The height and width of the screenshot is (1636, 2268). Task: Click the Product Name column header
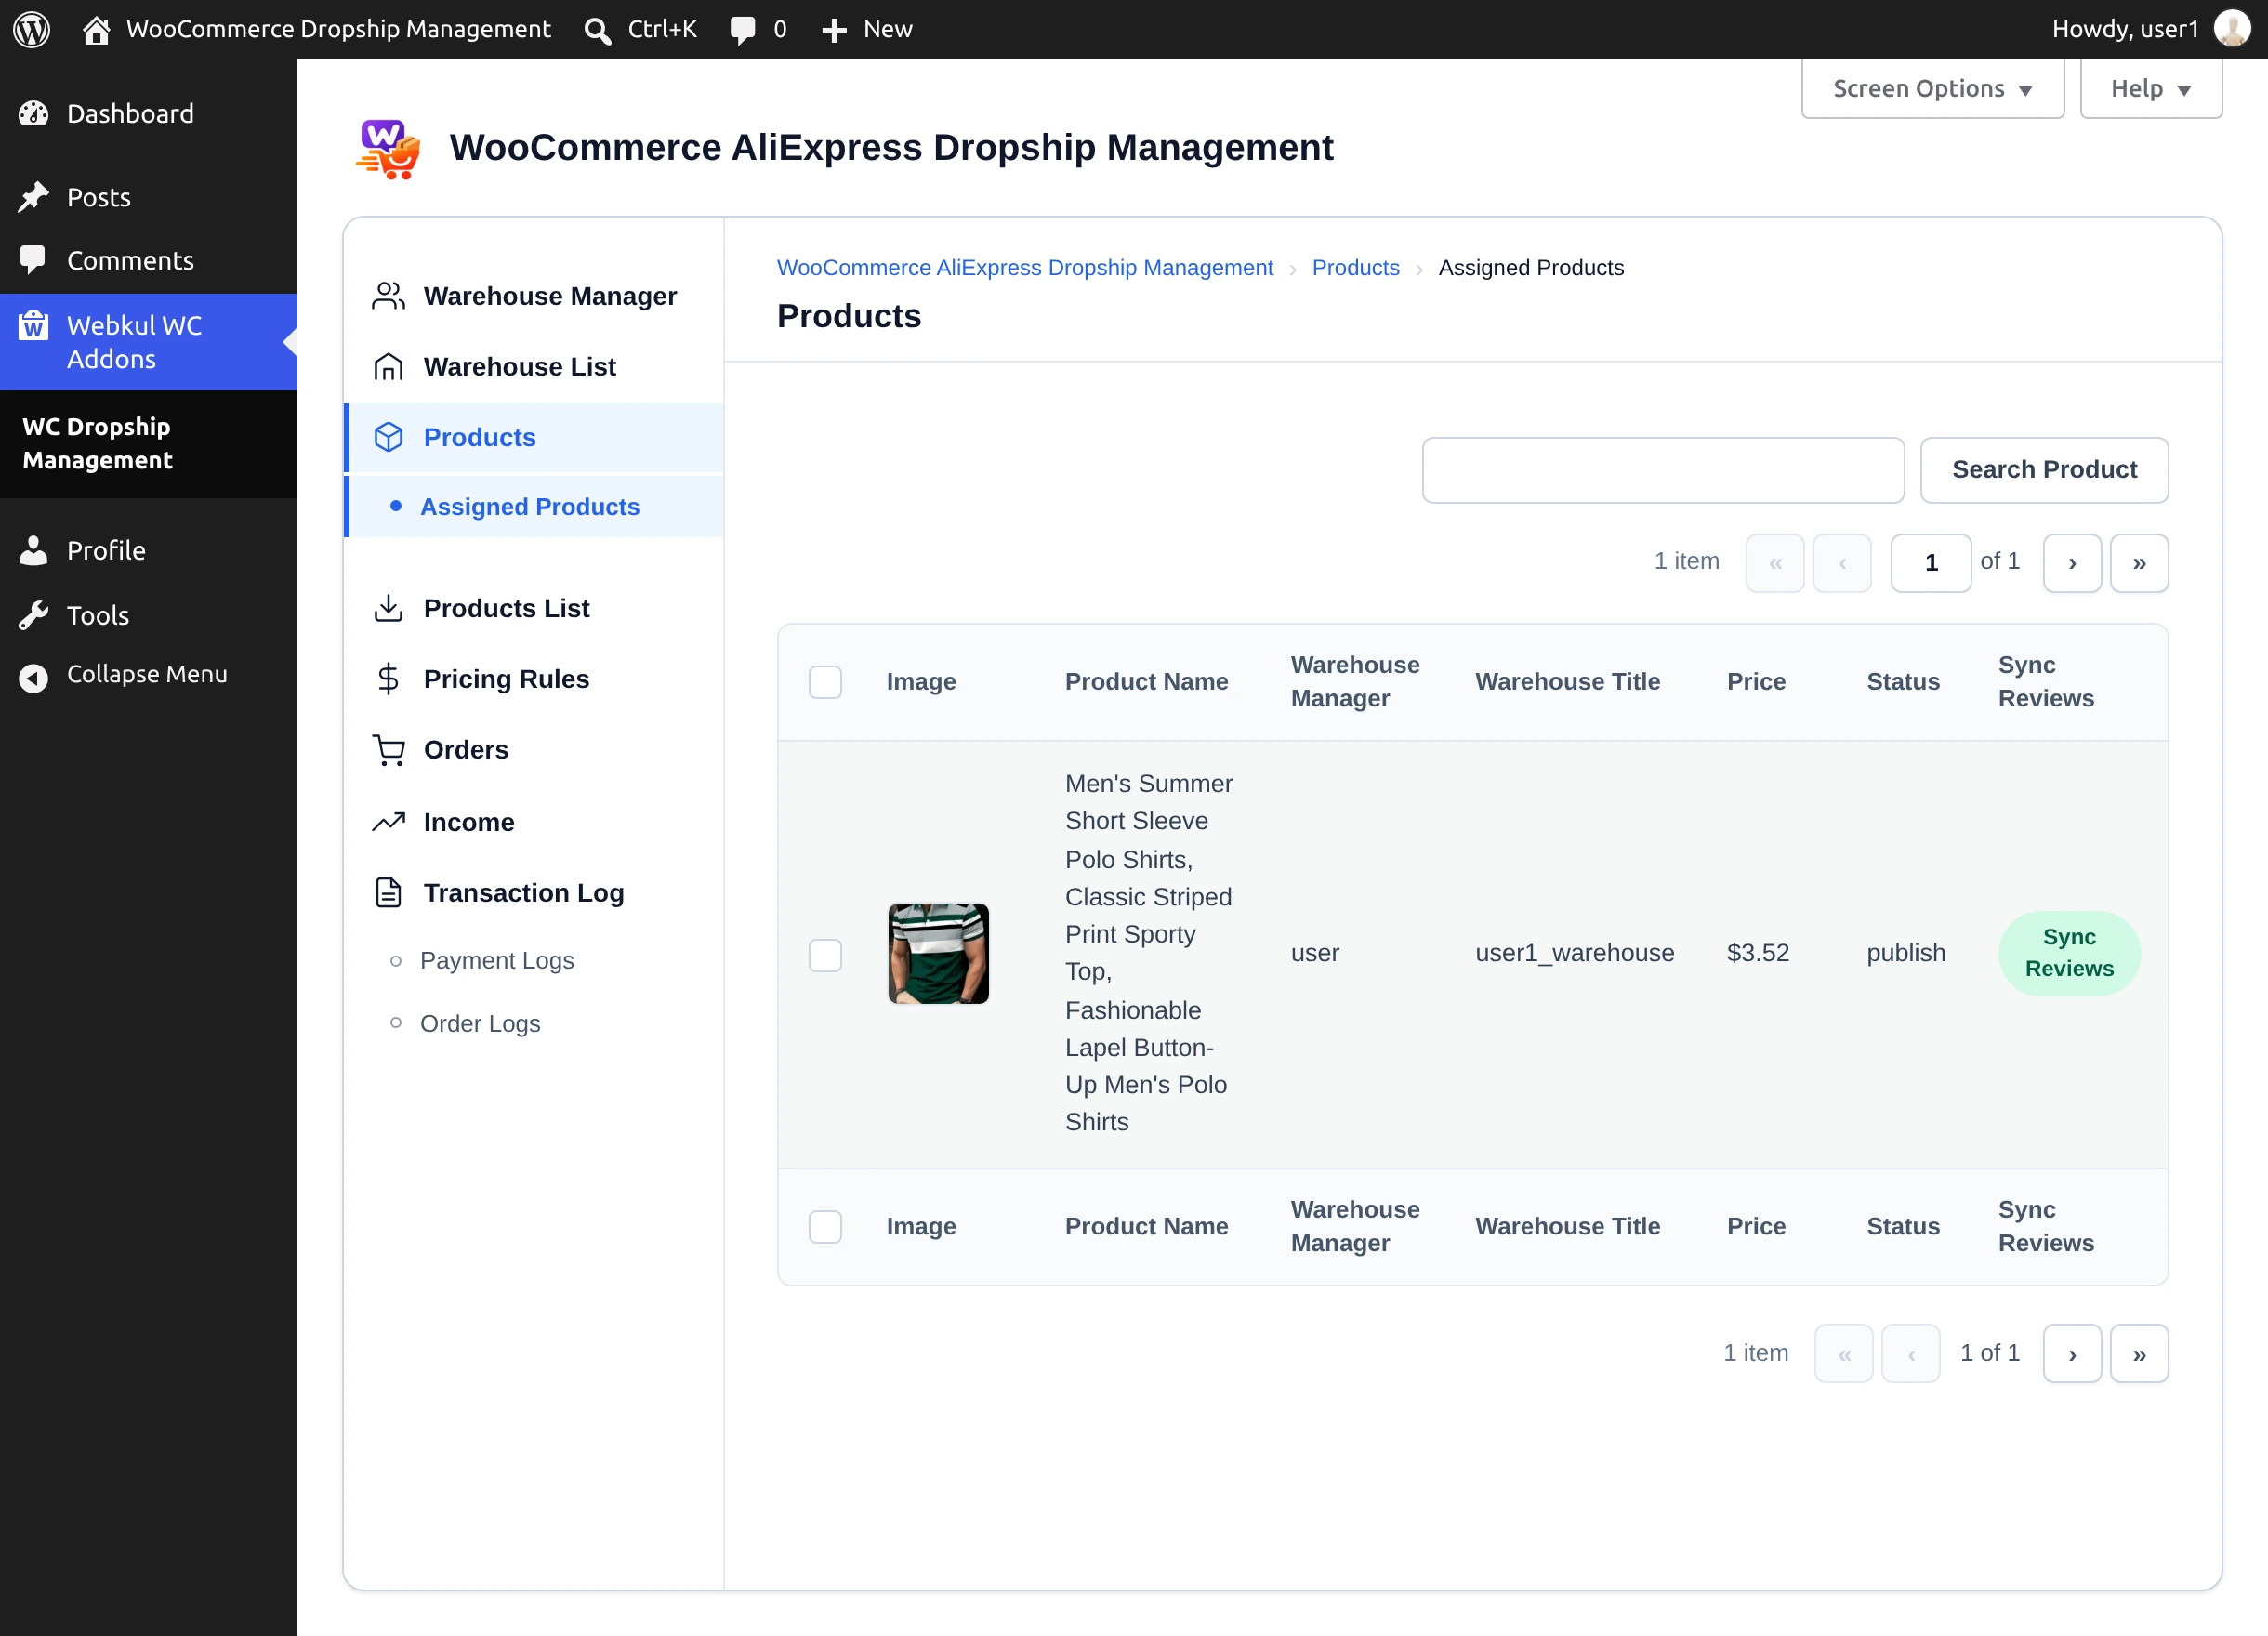1146,682
